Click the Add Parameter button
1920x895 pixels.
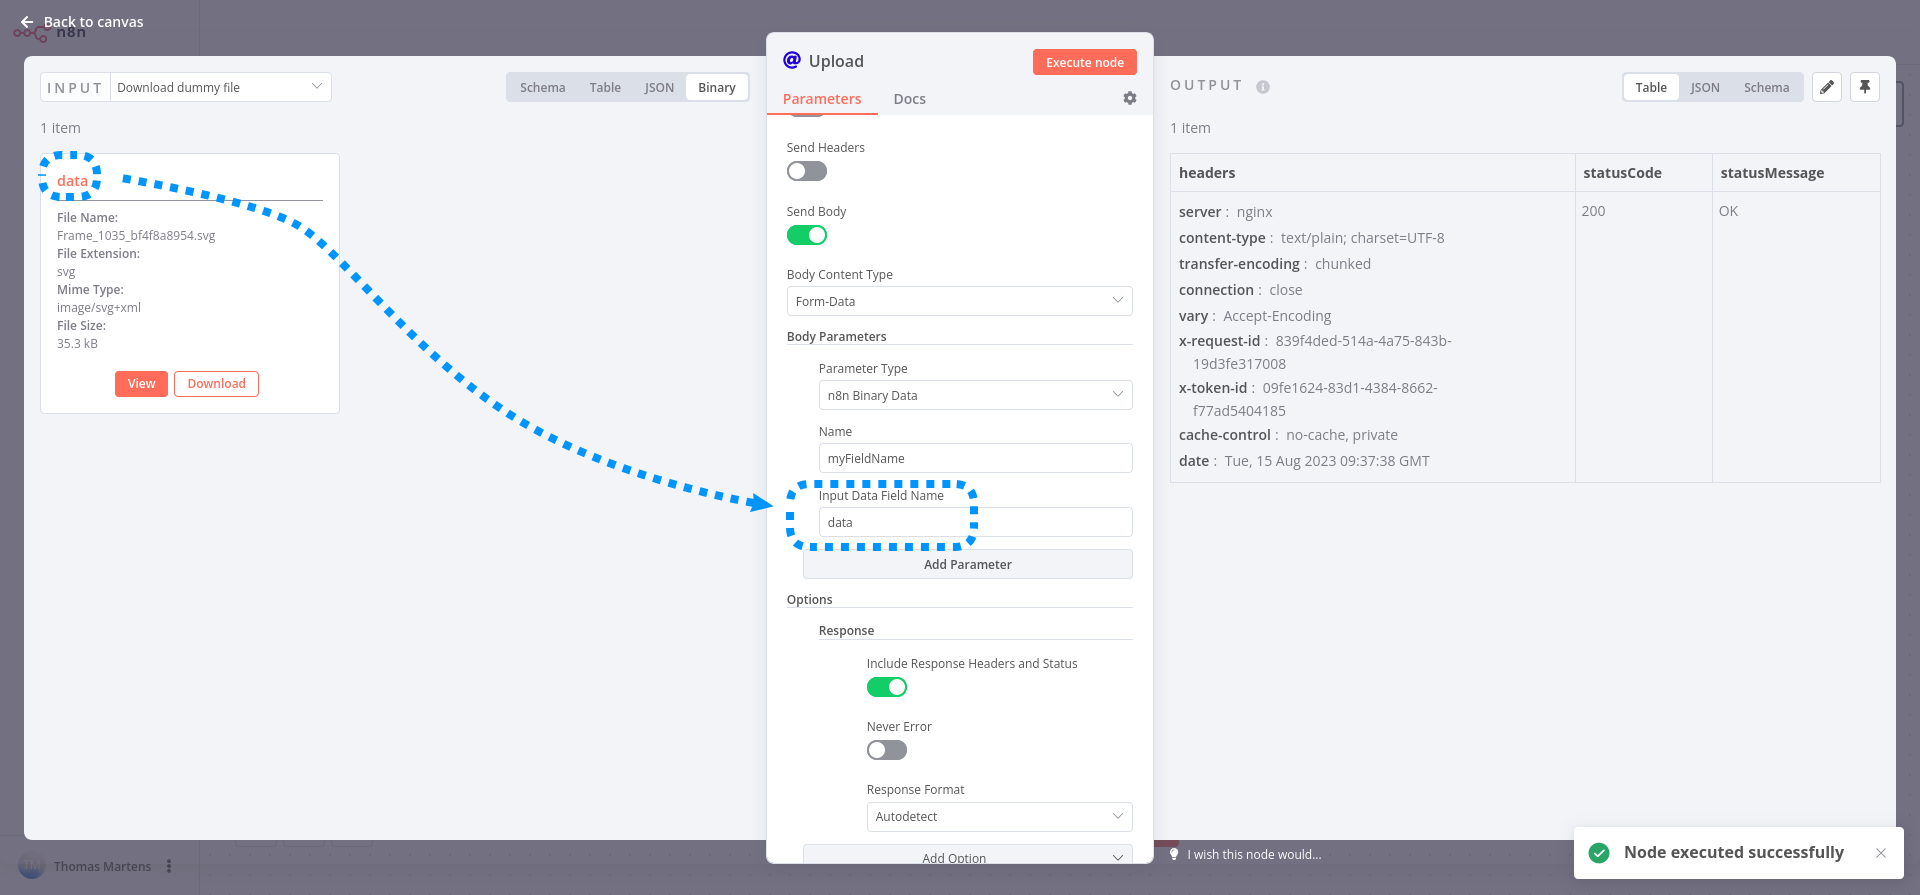coord(967,565)
